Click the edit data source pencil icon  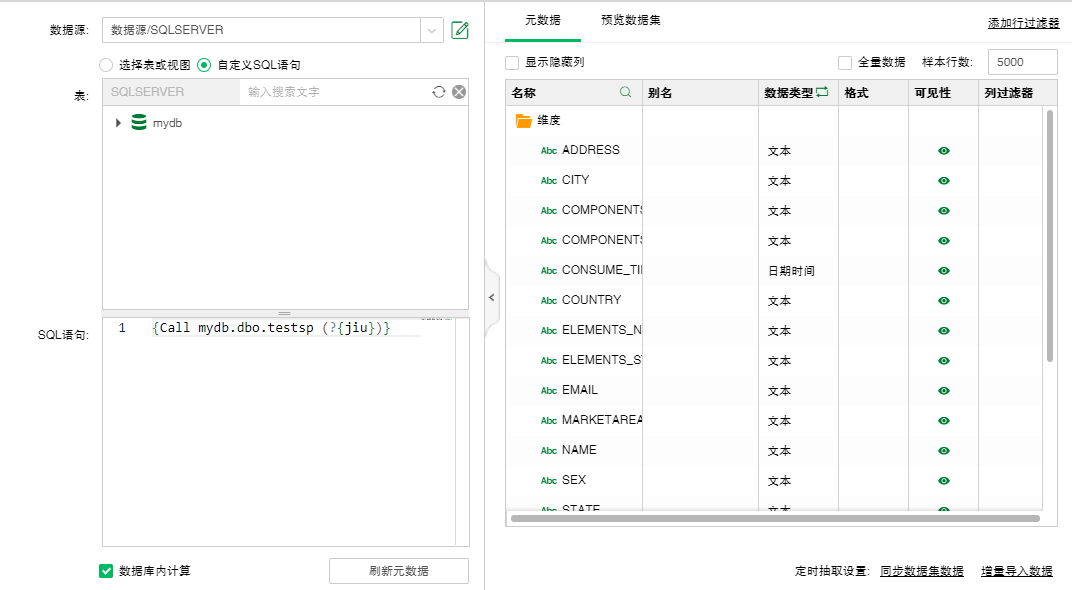(x=460, y=30)
